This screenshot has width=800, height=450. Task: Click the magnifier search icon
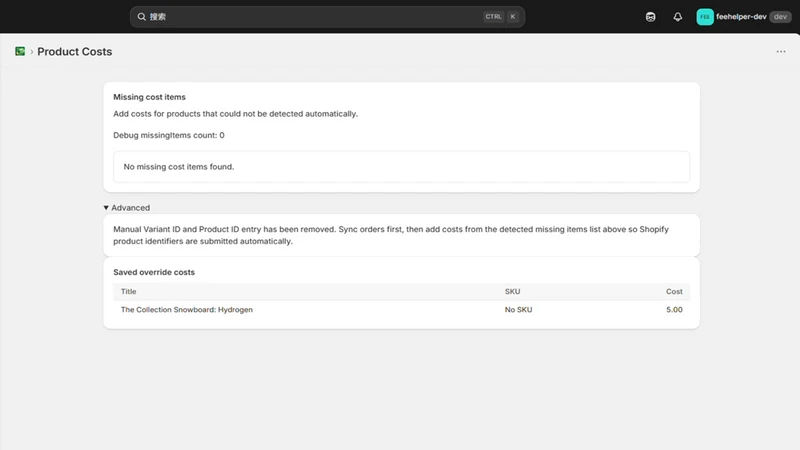tap(141, 17)
